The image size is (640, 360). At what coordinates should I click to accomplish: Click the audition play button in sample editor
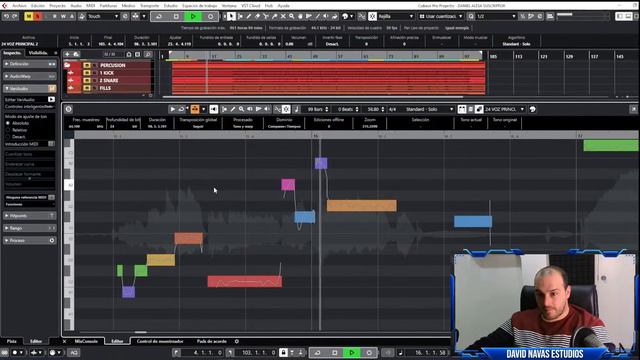click(172, 109)
